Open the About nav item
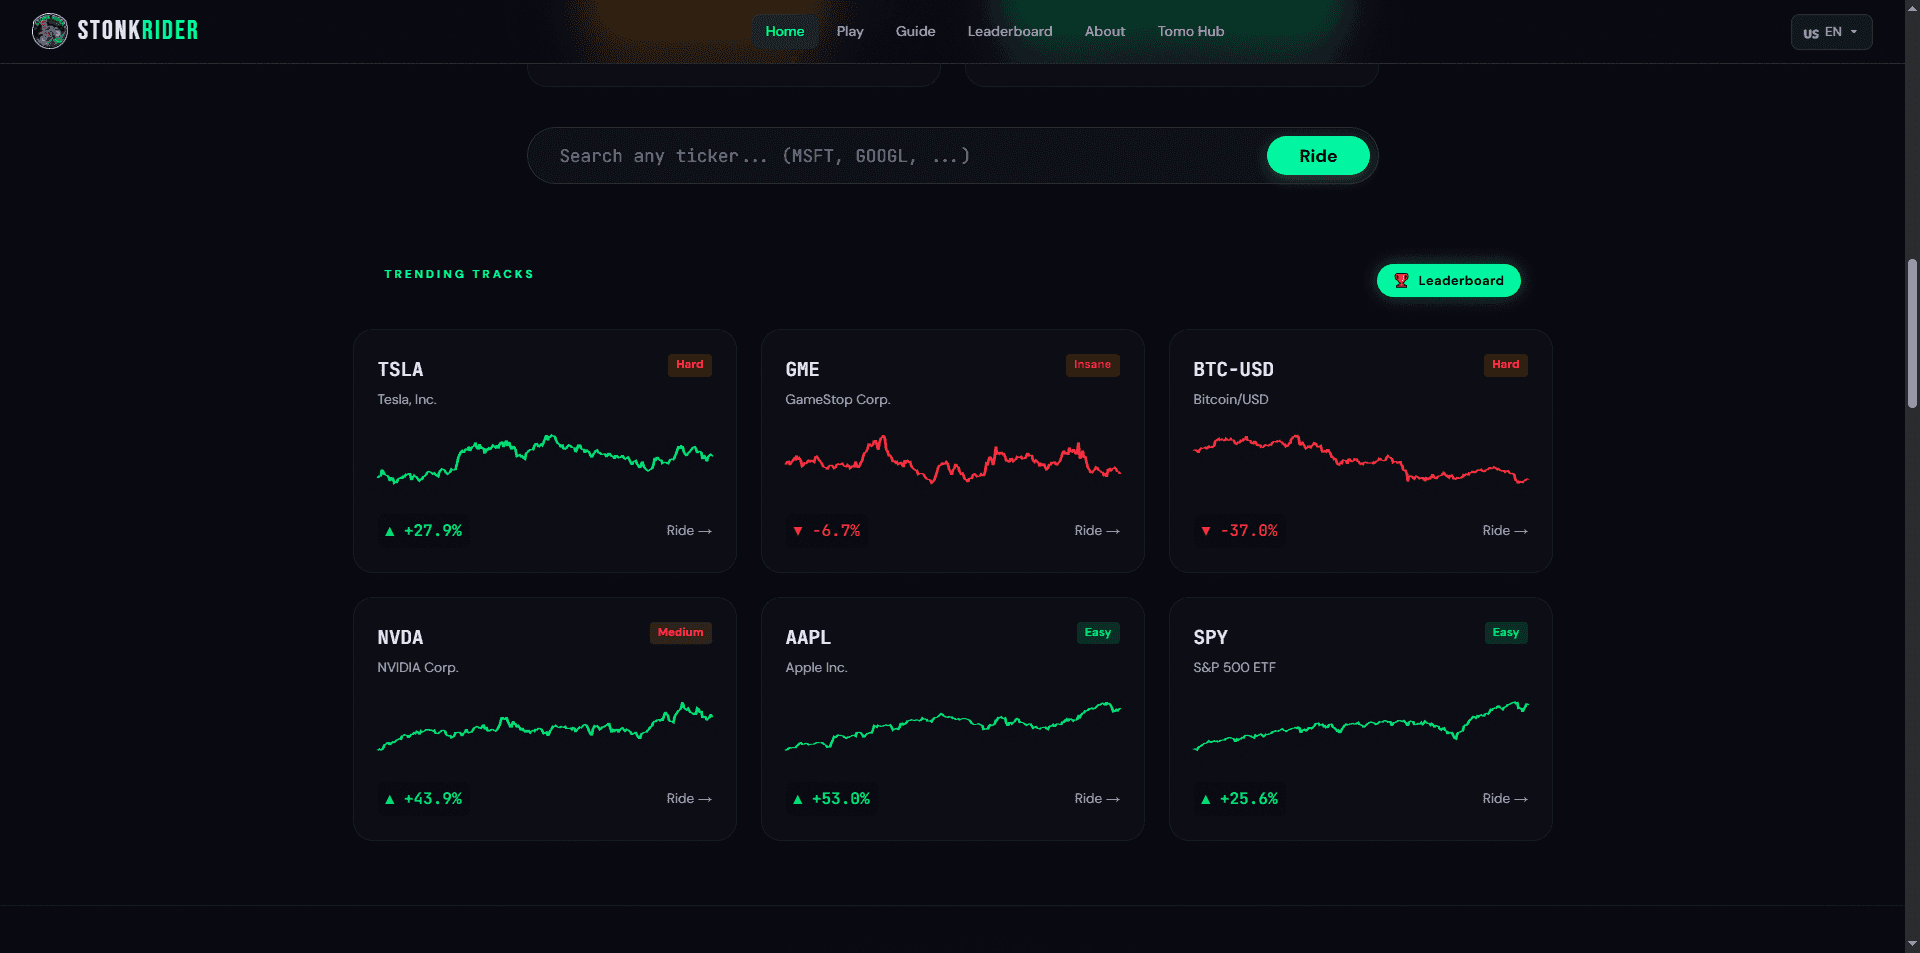The image size is (1920, 953). point(1105,31)
